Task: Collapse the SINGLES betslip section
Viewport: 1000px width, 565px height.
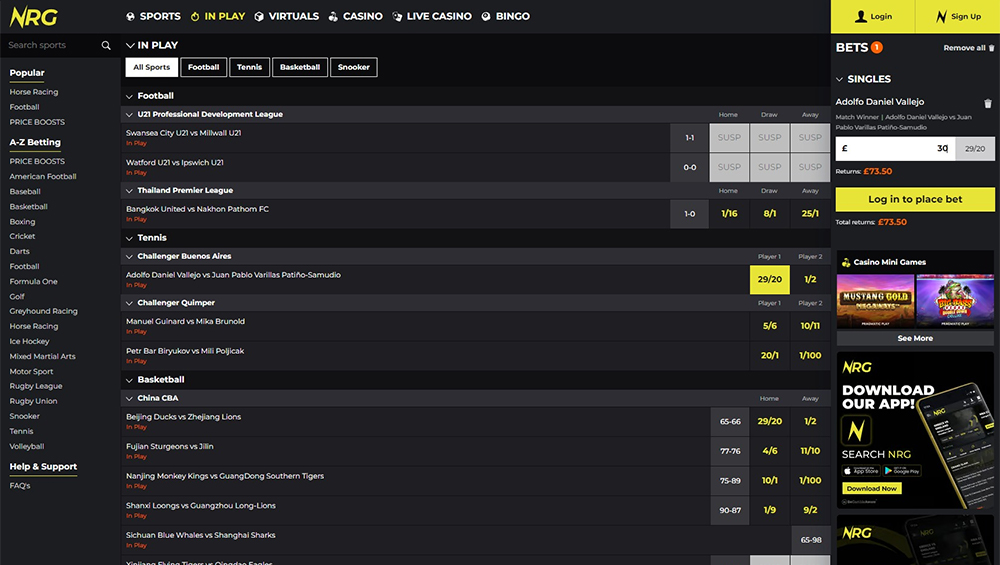Action: point(839,79)
